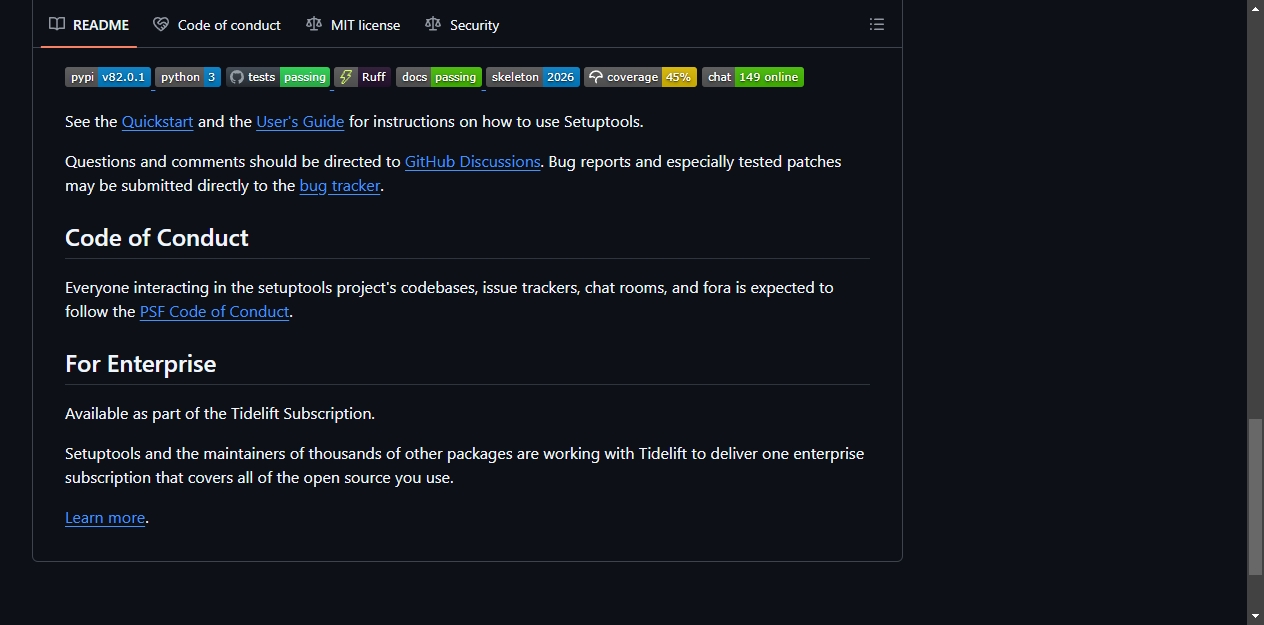Follow the Quickstart link
The height and width of the screenshot is (625, 1264).
click(x=158, y=122)
